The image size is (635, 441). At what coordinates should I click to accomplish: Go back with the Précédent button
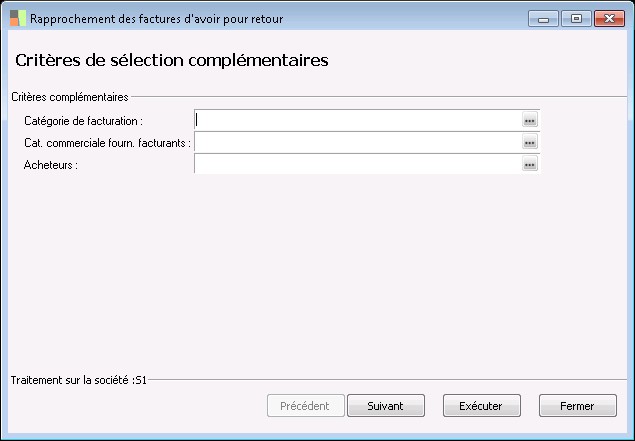pos(306,406)
